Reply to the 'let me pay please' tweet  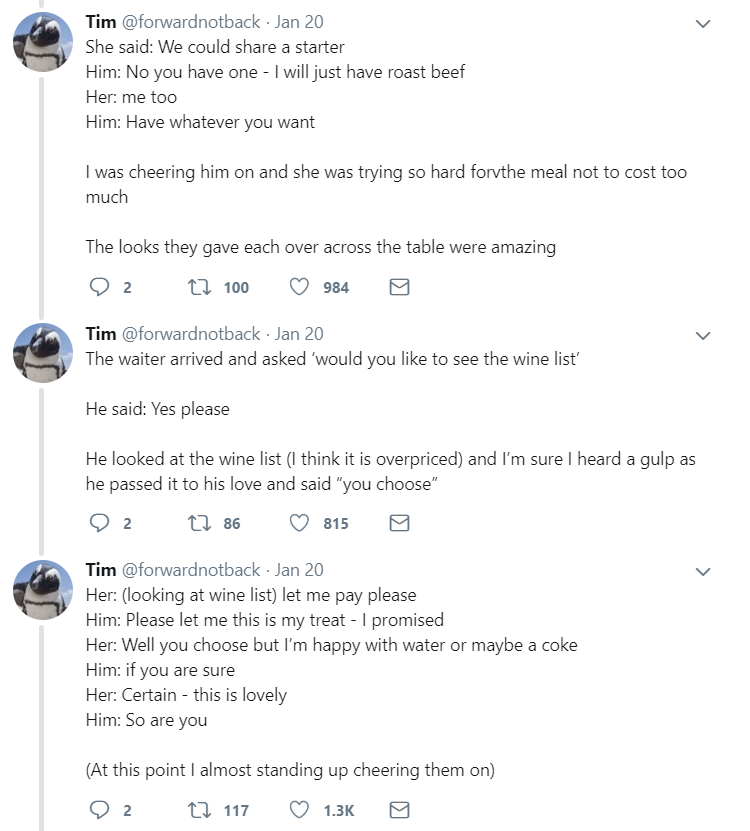[99, 809]
